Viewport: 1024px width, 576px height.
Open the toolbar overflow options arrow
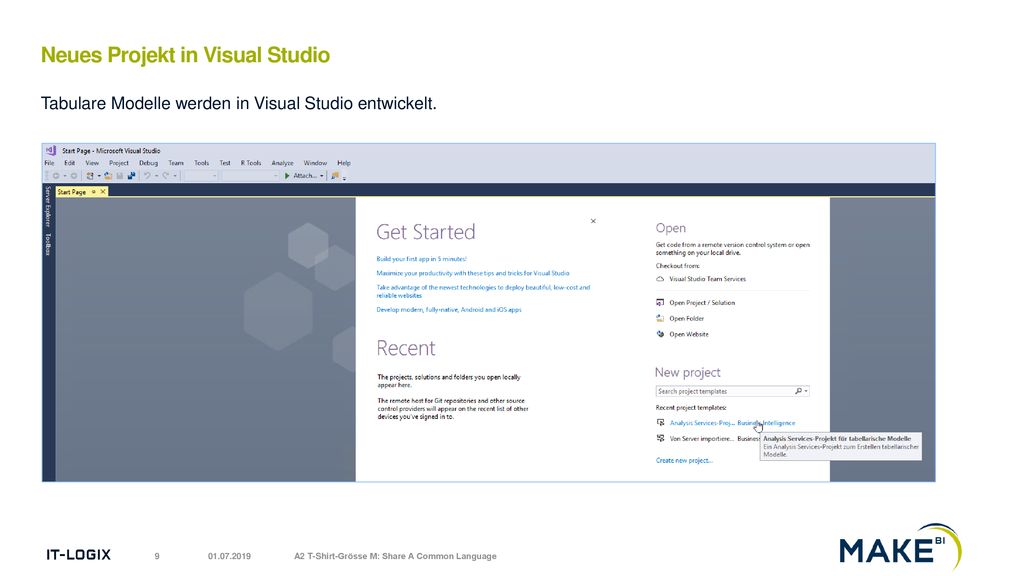344,178
